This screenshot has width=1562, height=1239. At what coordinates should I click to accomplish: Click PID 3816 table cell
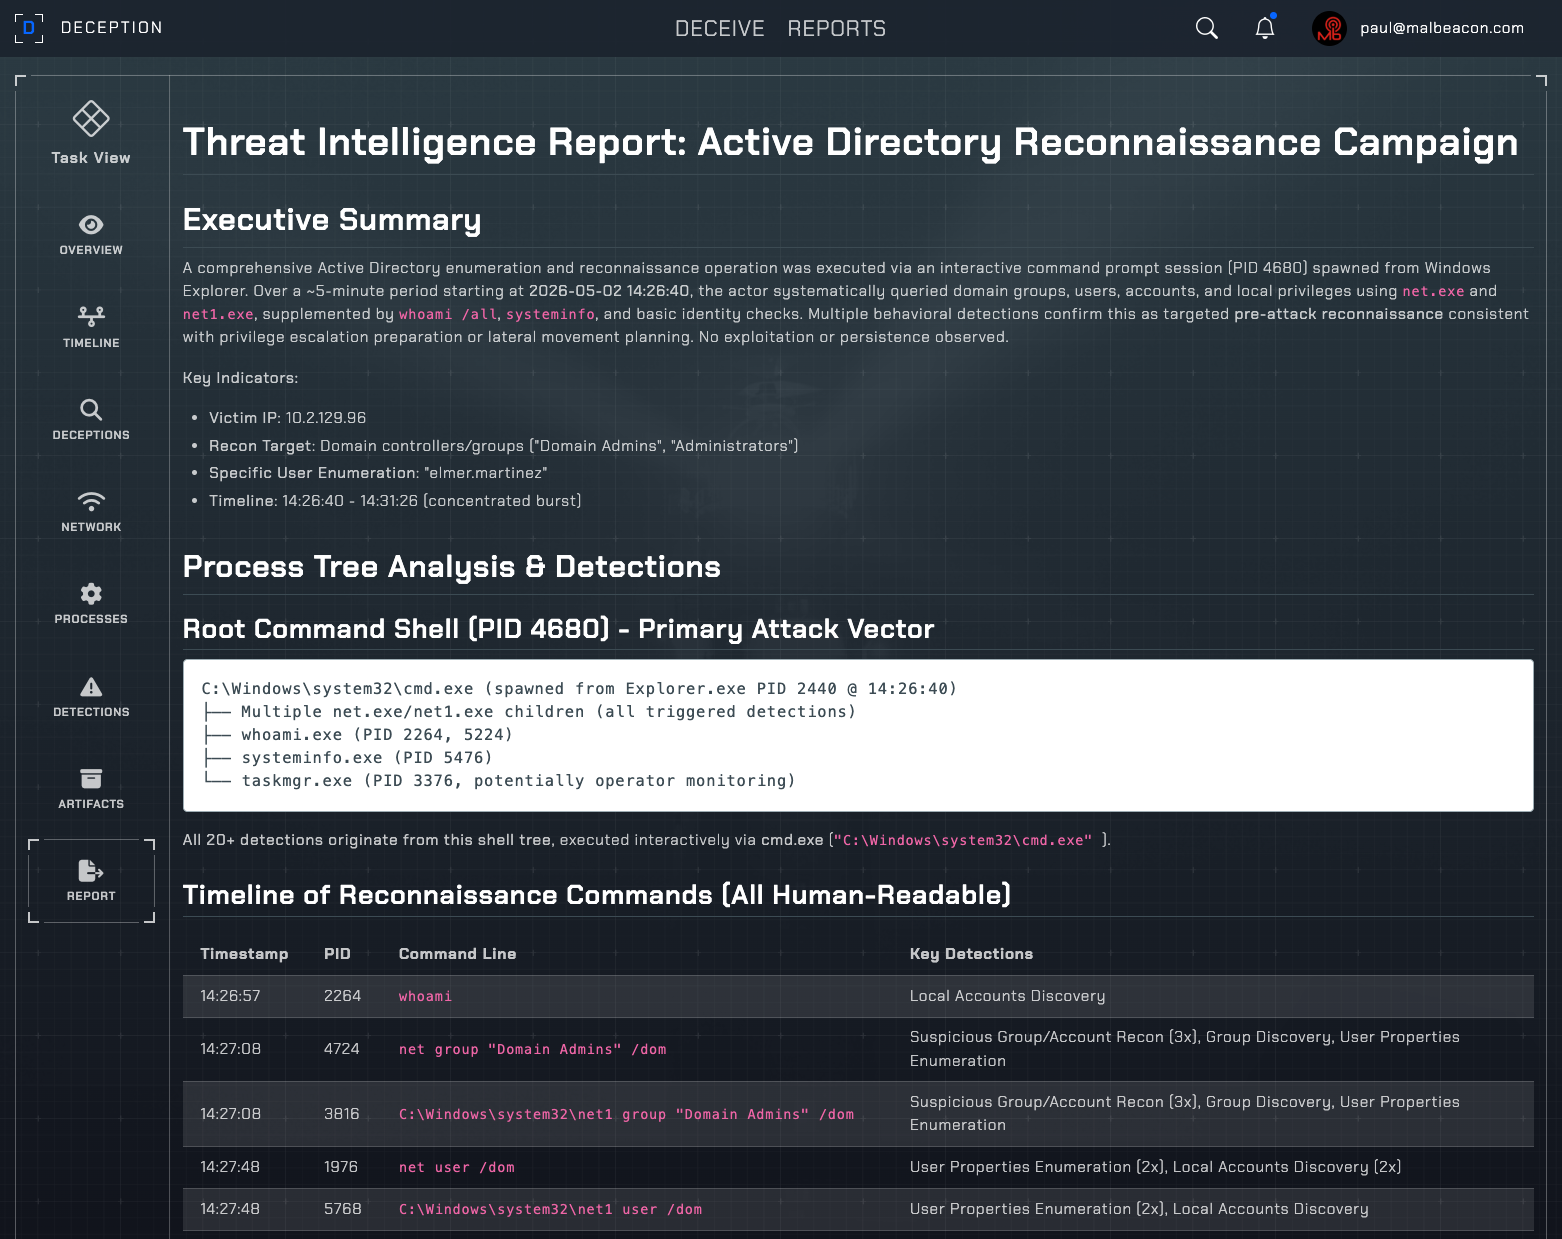(342, 1114)
